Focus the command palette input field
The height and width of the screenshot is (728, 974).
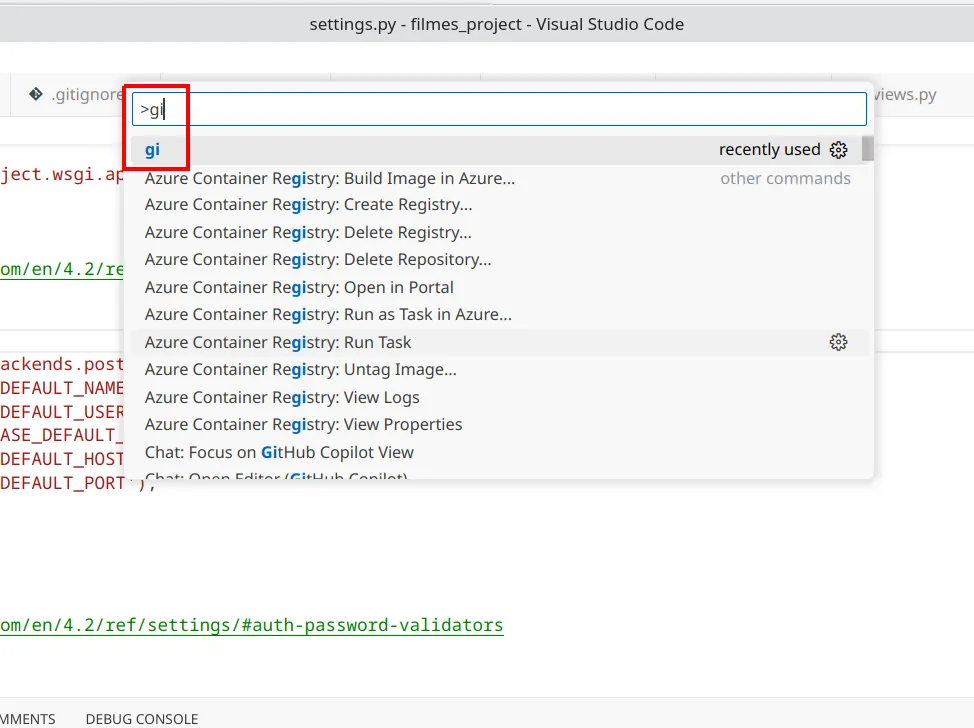tap(499, 109)
